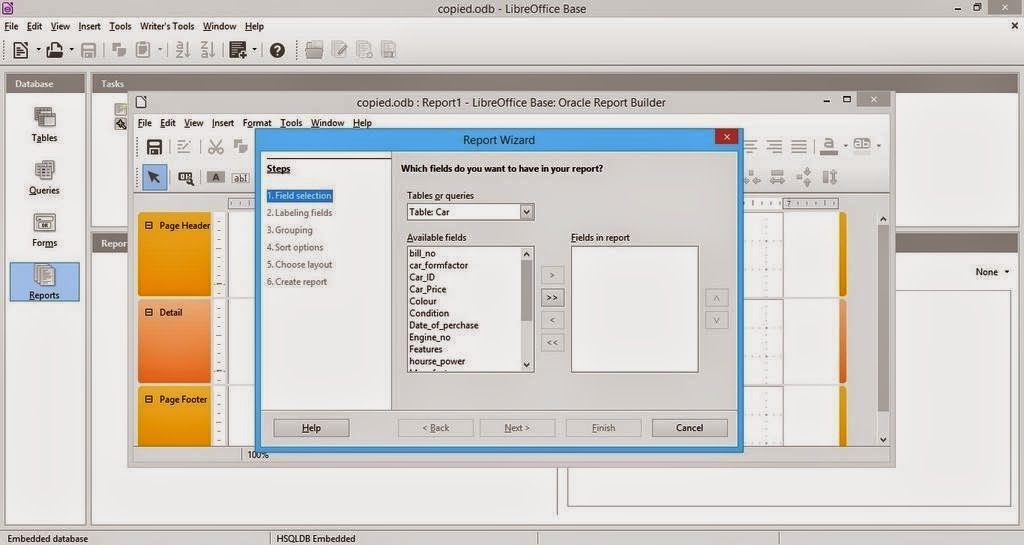The width and height of the screenshot is (1024, 545).
Task: Select the Reports section in Database pane
Action: point(44,282)
